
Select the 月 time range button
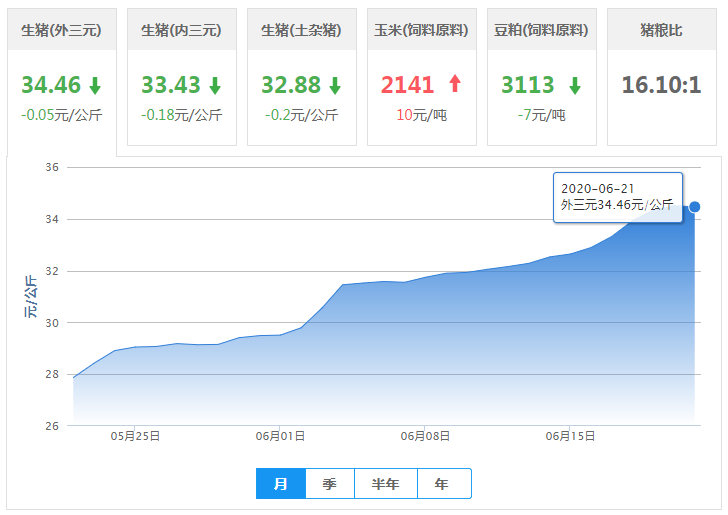coord(281,484)
